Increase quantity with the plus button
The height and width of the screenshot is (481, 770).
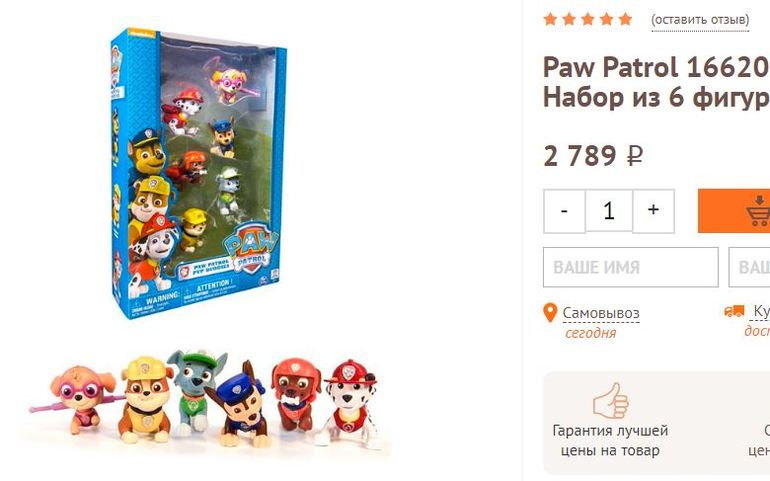[x=653, y=211]
